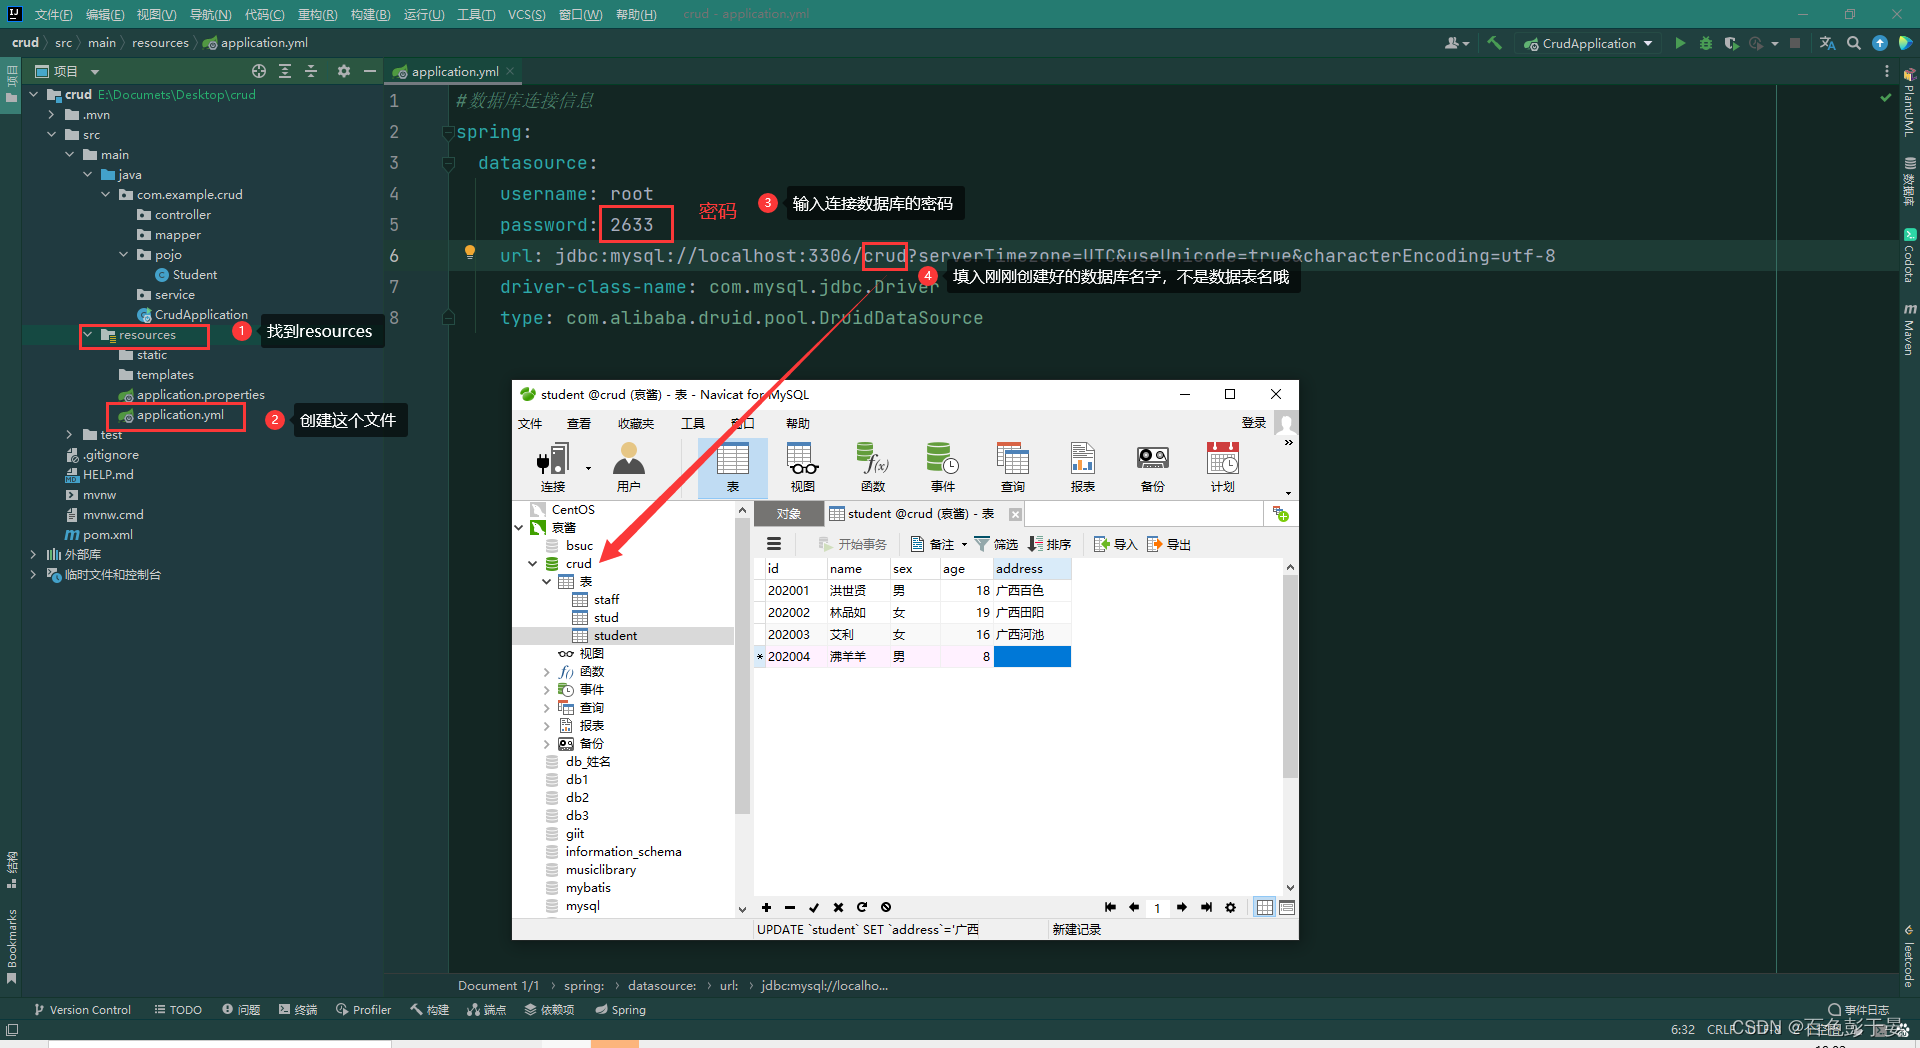This screenshot has width=1920, height=1048.
Task: Add record with plus icon in Navicat
Action: pos(766,908)
